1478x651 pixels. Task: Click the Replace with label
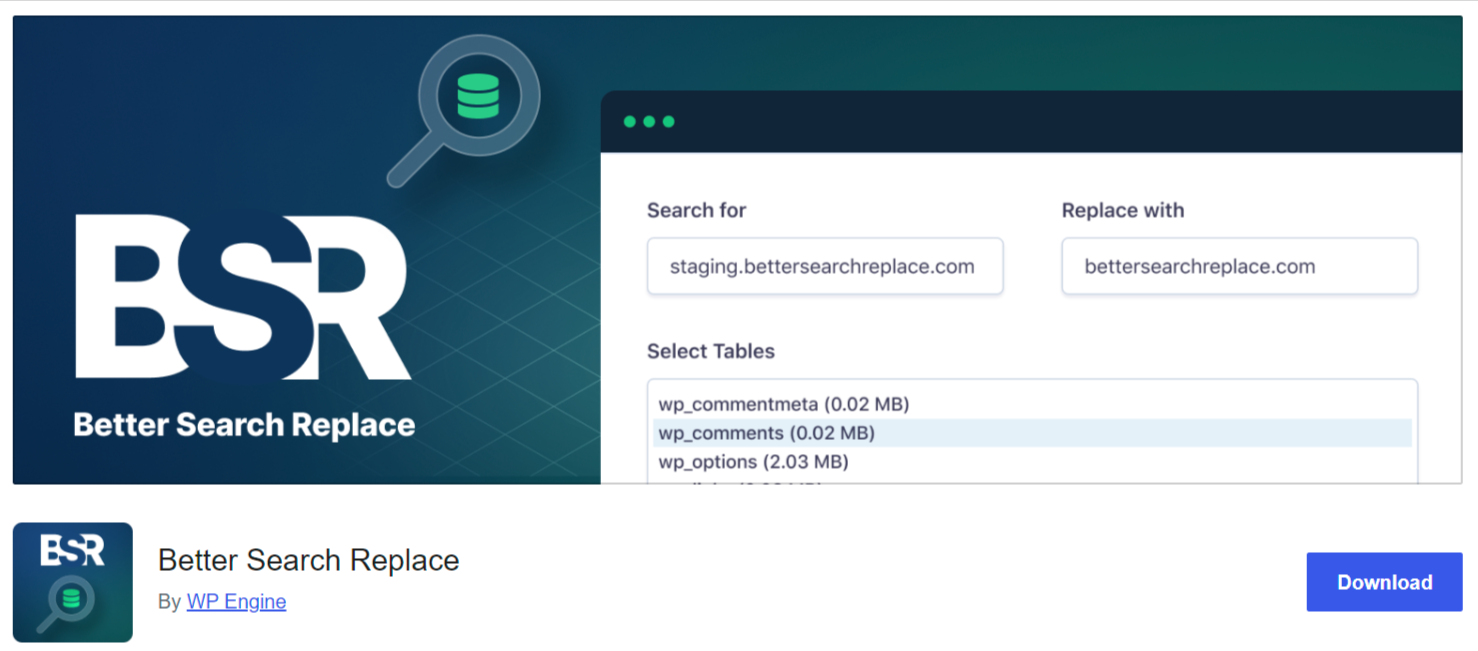(1122, 211)
